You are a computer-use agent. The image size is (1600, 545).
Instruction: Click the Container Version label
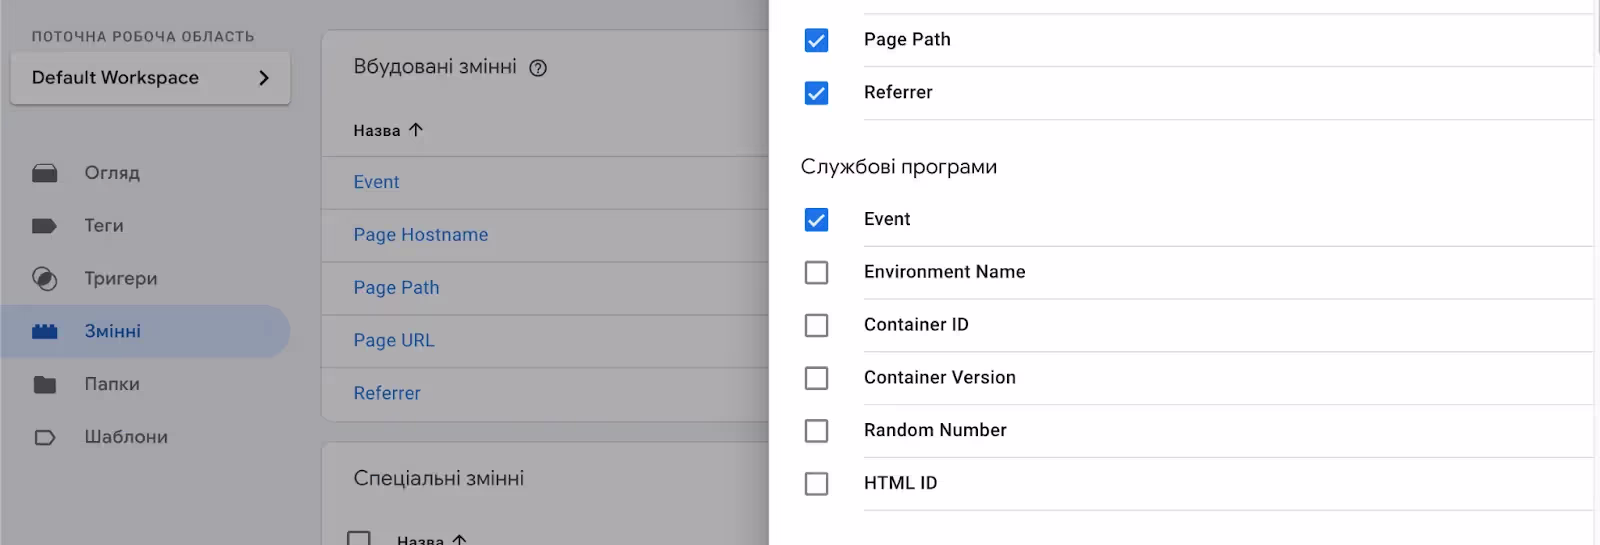[940, 378]
